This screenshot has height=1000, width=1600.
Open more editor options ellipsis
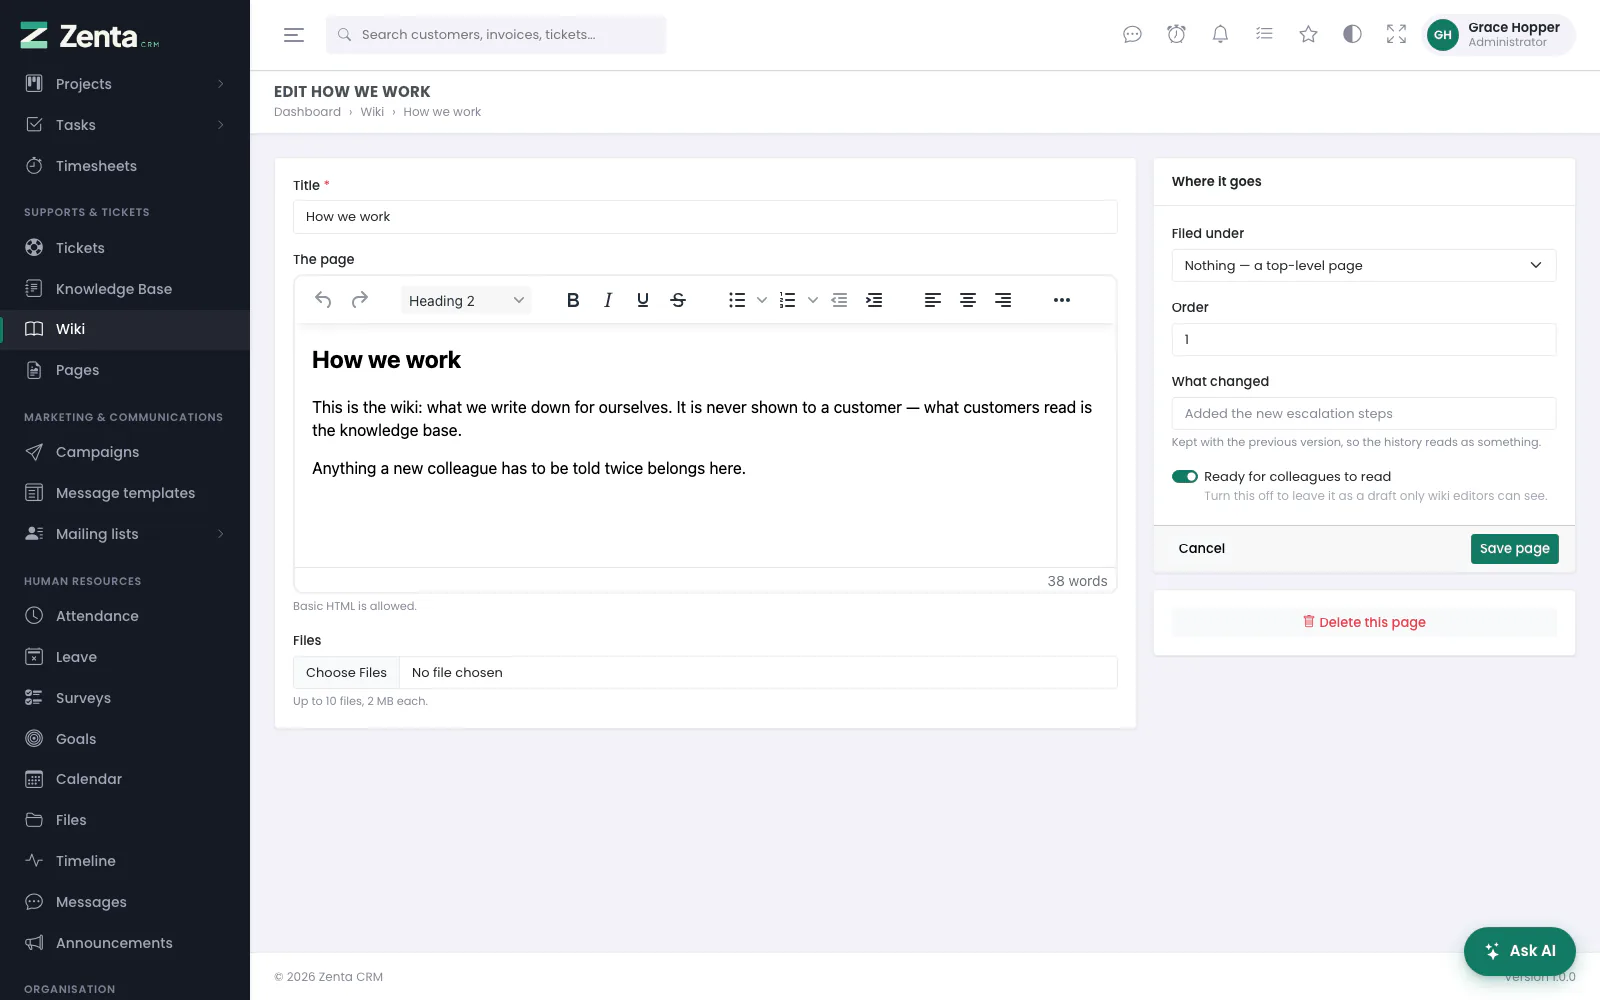tap(1062, 300)
